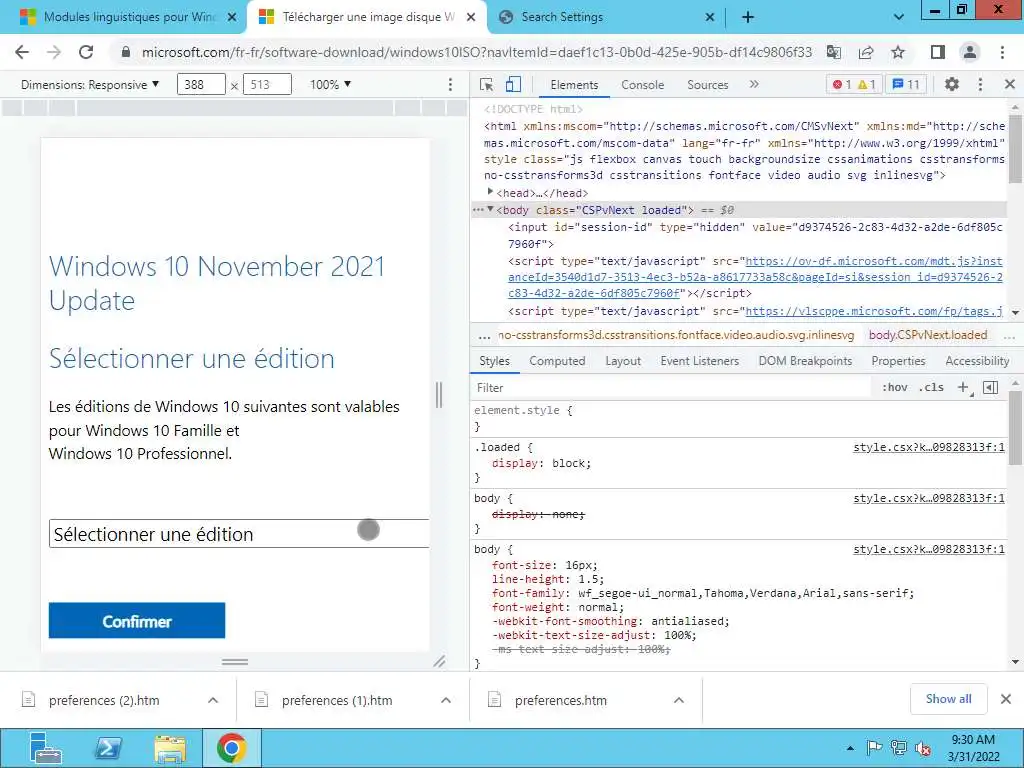Screen dimensions: 1024x768
Task: Click the viewport width field 388
Action: [201, 84]
